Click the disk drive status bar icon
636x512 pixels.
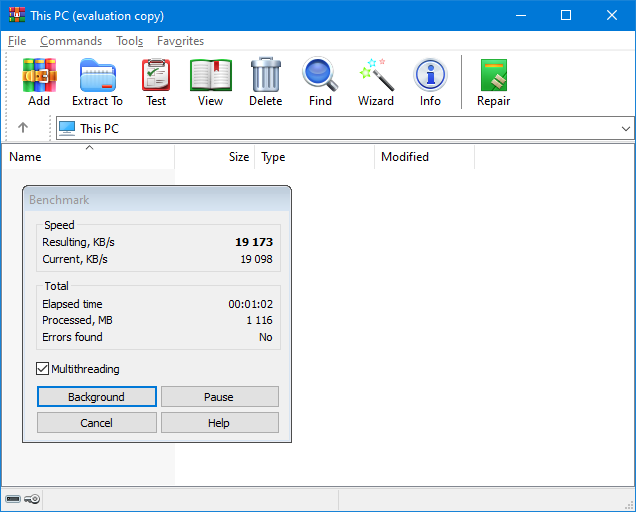(x=13, y=499)
